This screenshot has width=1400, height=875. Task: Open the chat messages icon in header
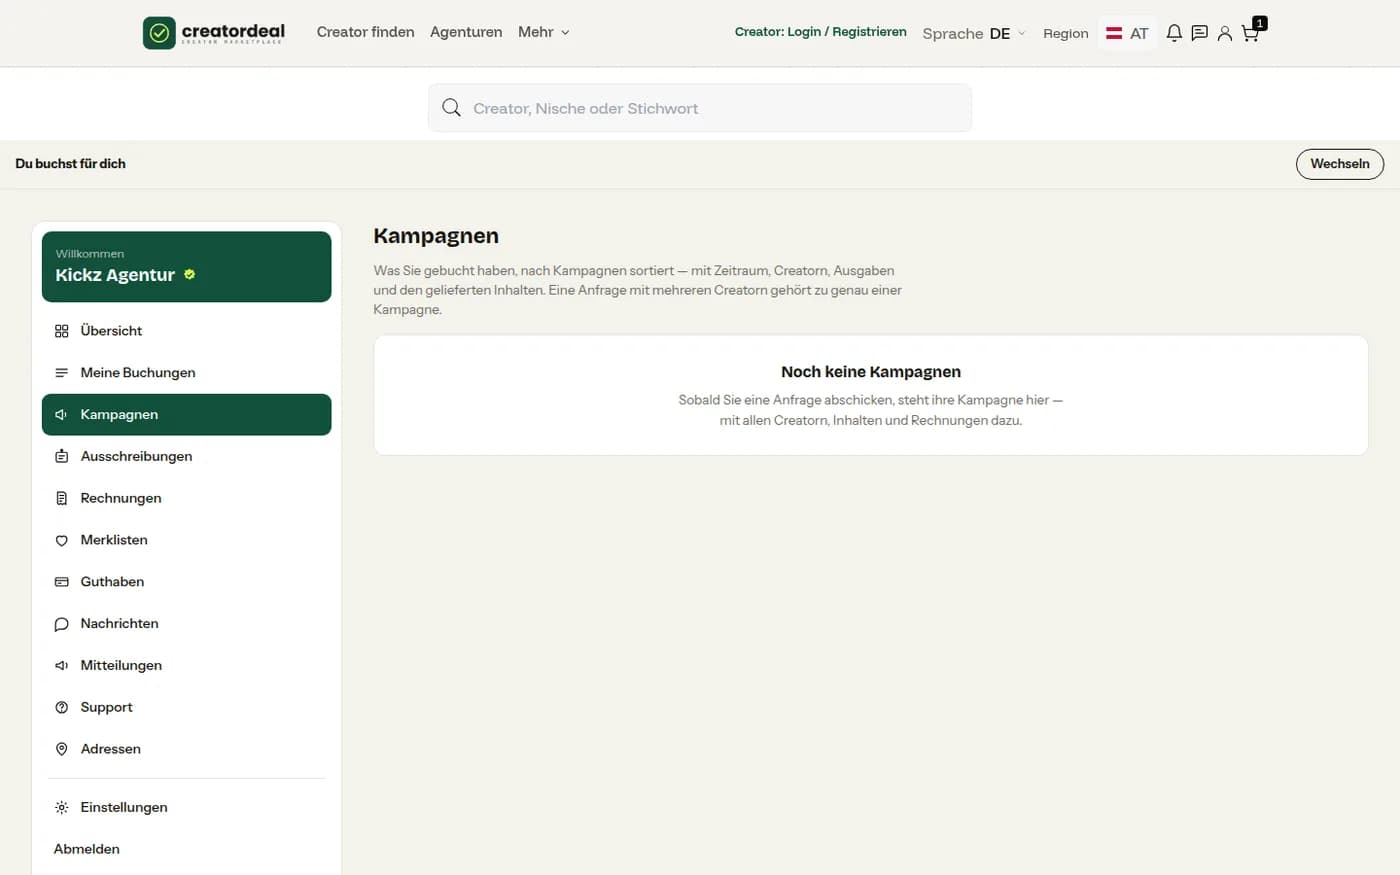(x=1199, y=33)
